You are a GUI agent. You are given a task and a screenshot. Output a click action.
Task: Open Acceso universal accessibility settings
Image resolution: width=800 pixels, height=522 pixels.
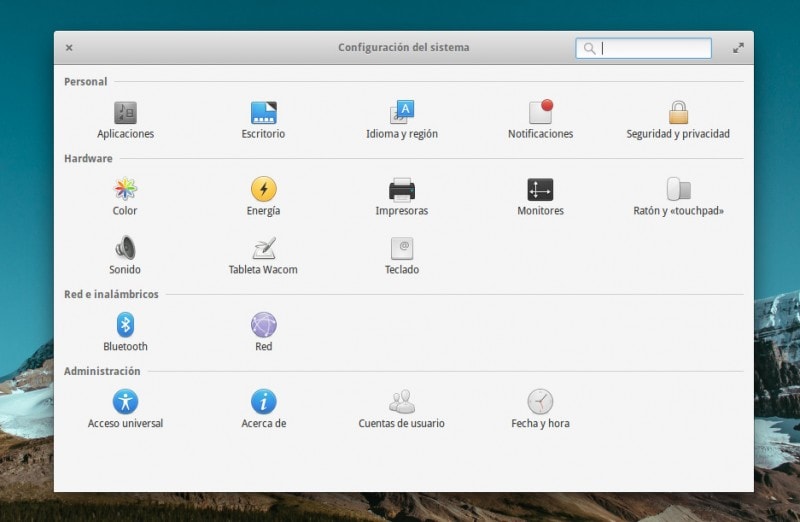pos(125,402)
